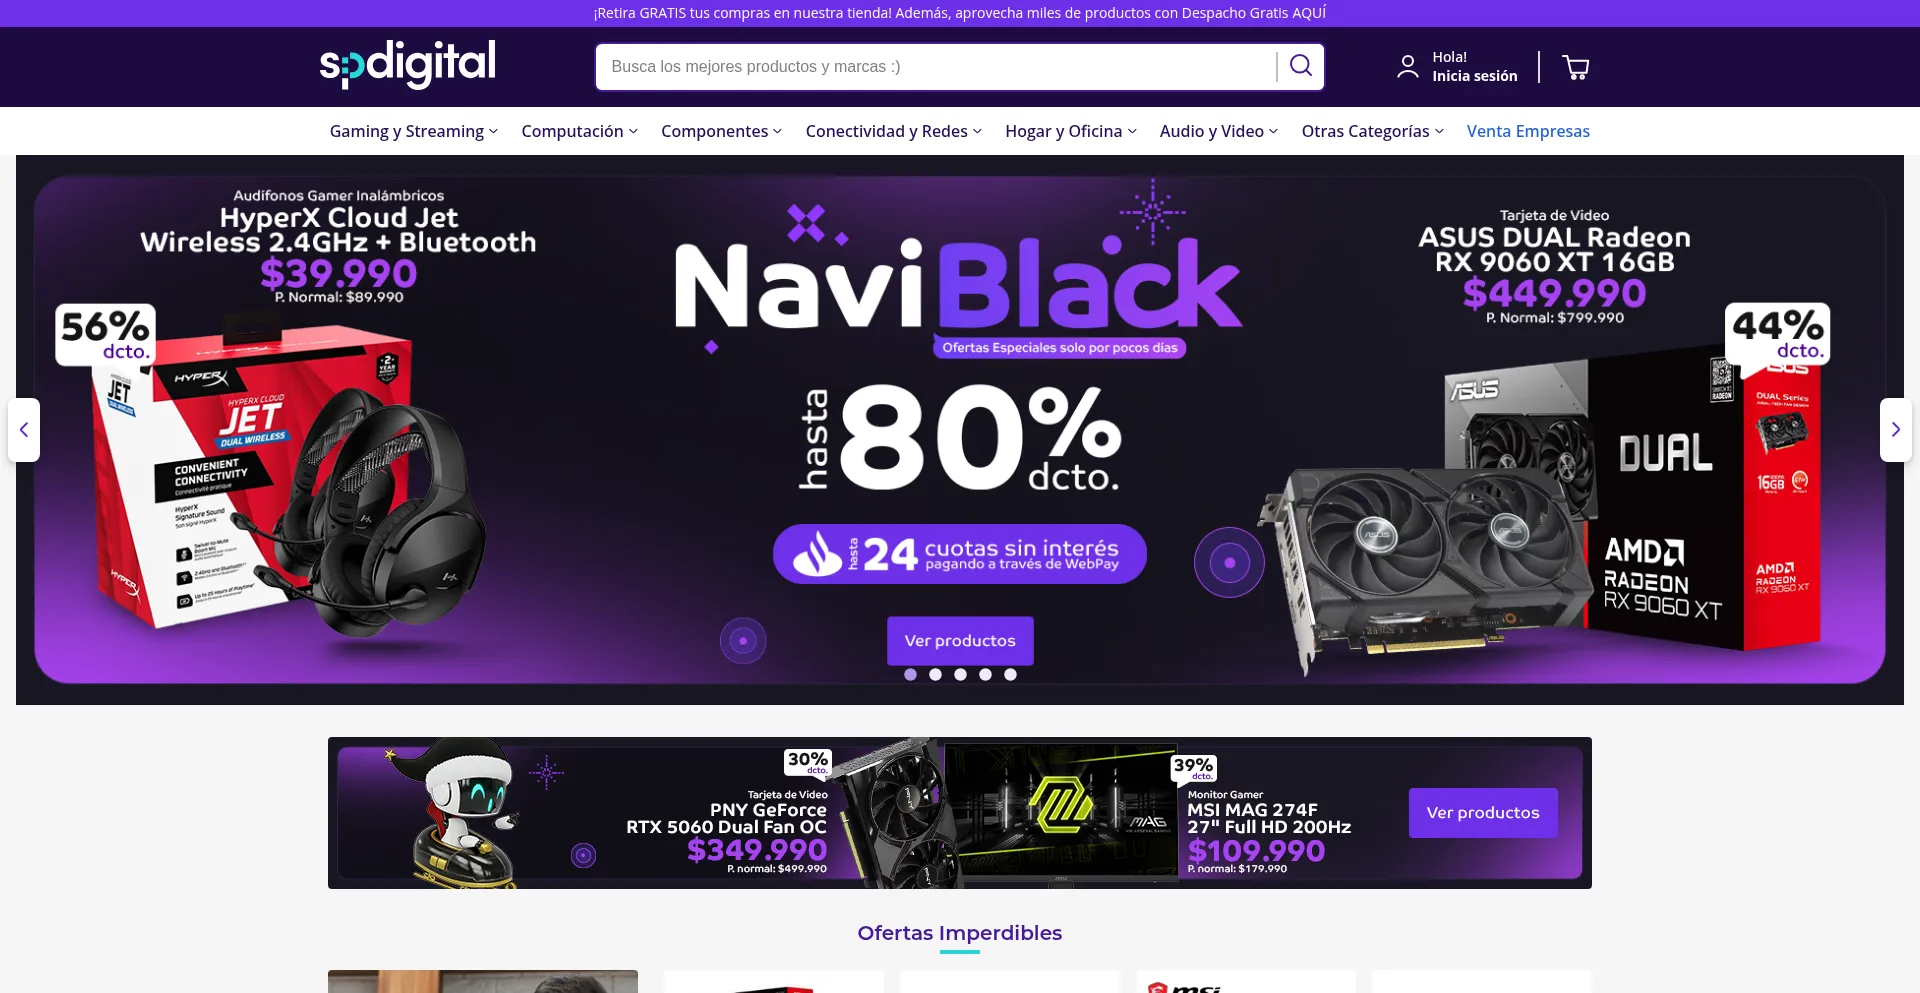Open the Venta Empresas link
Screen dimensions: 1920x993
tap(1528, 131)
